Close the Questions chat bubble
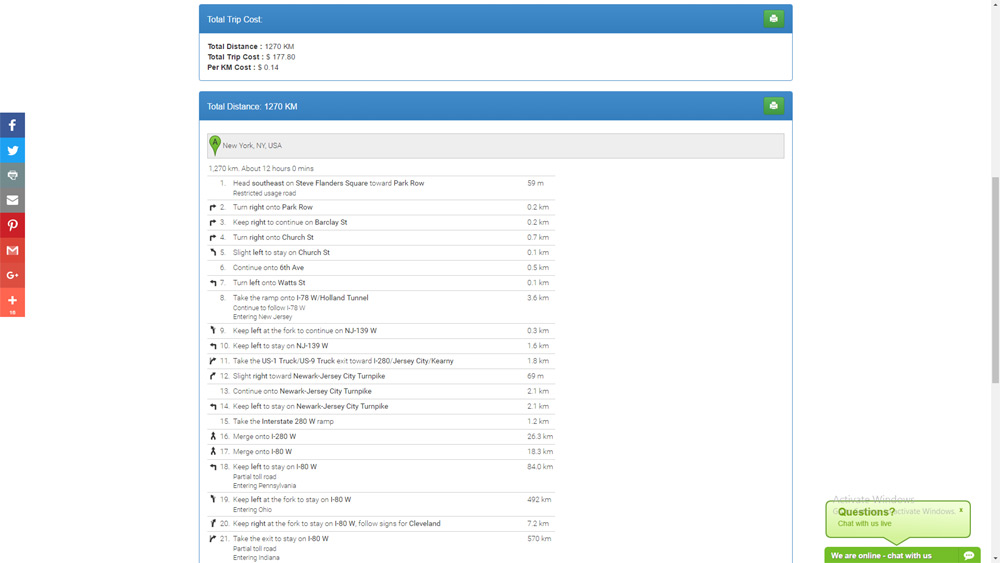The width and height of the screenshot is (1000, 563). pos(961,509)
